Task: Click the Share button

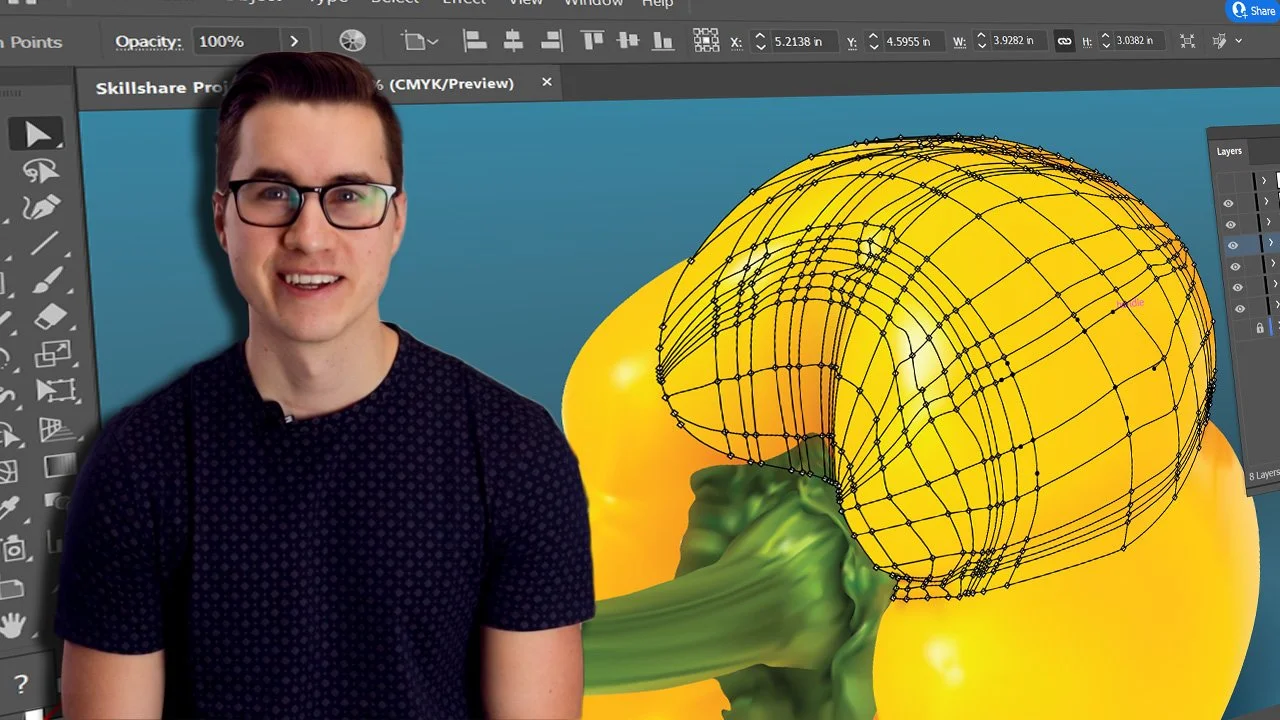Action: point(1253,10)
